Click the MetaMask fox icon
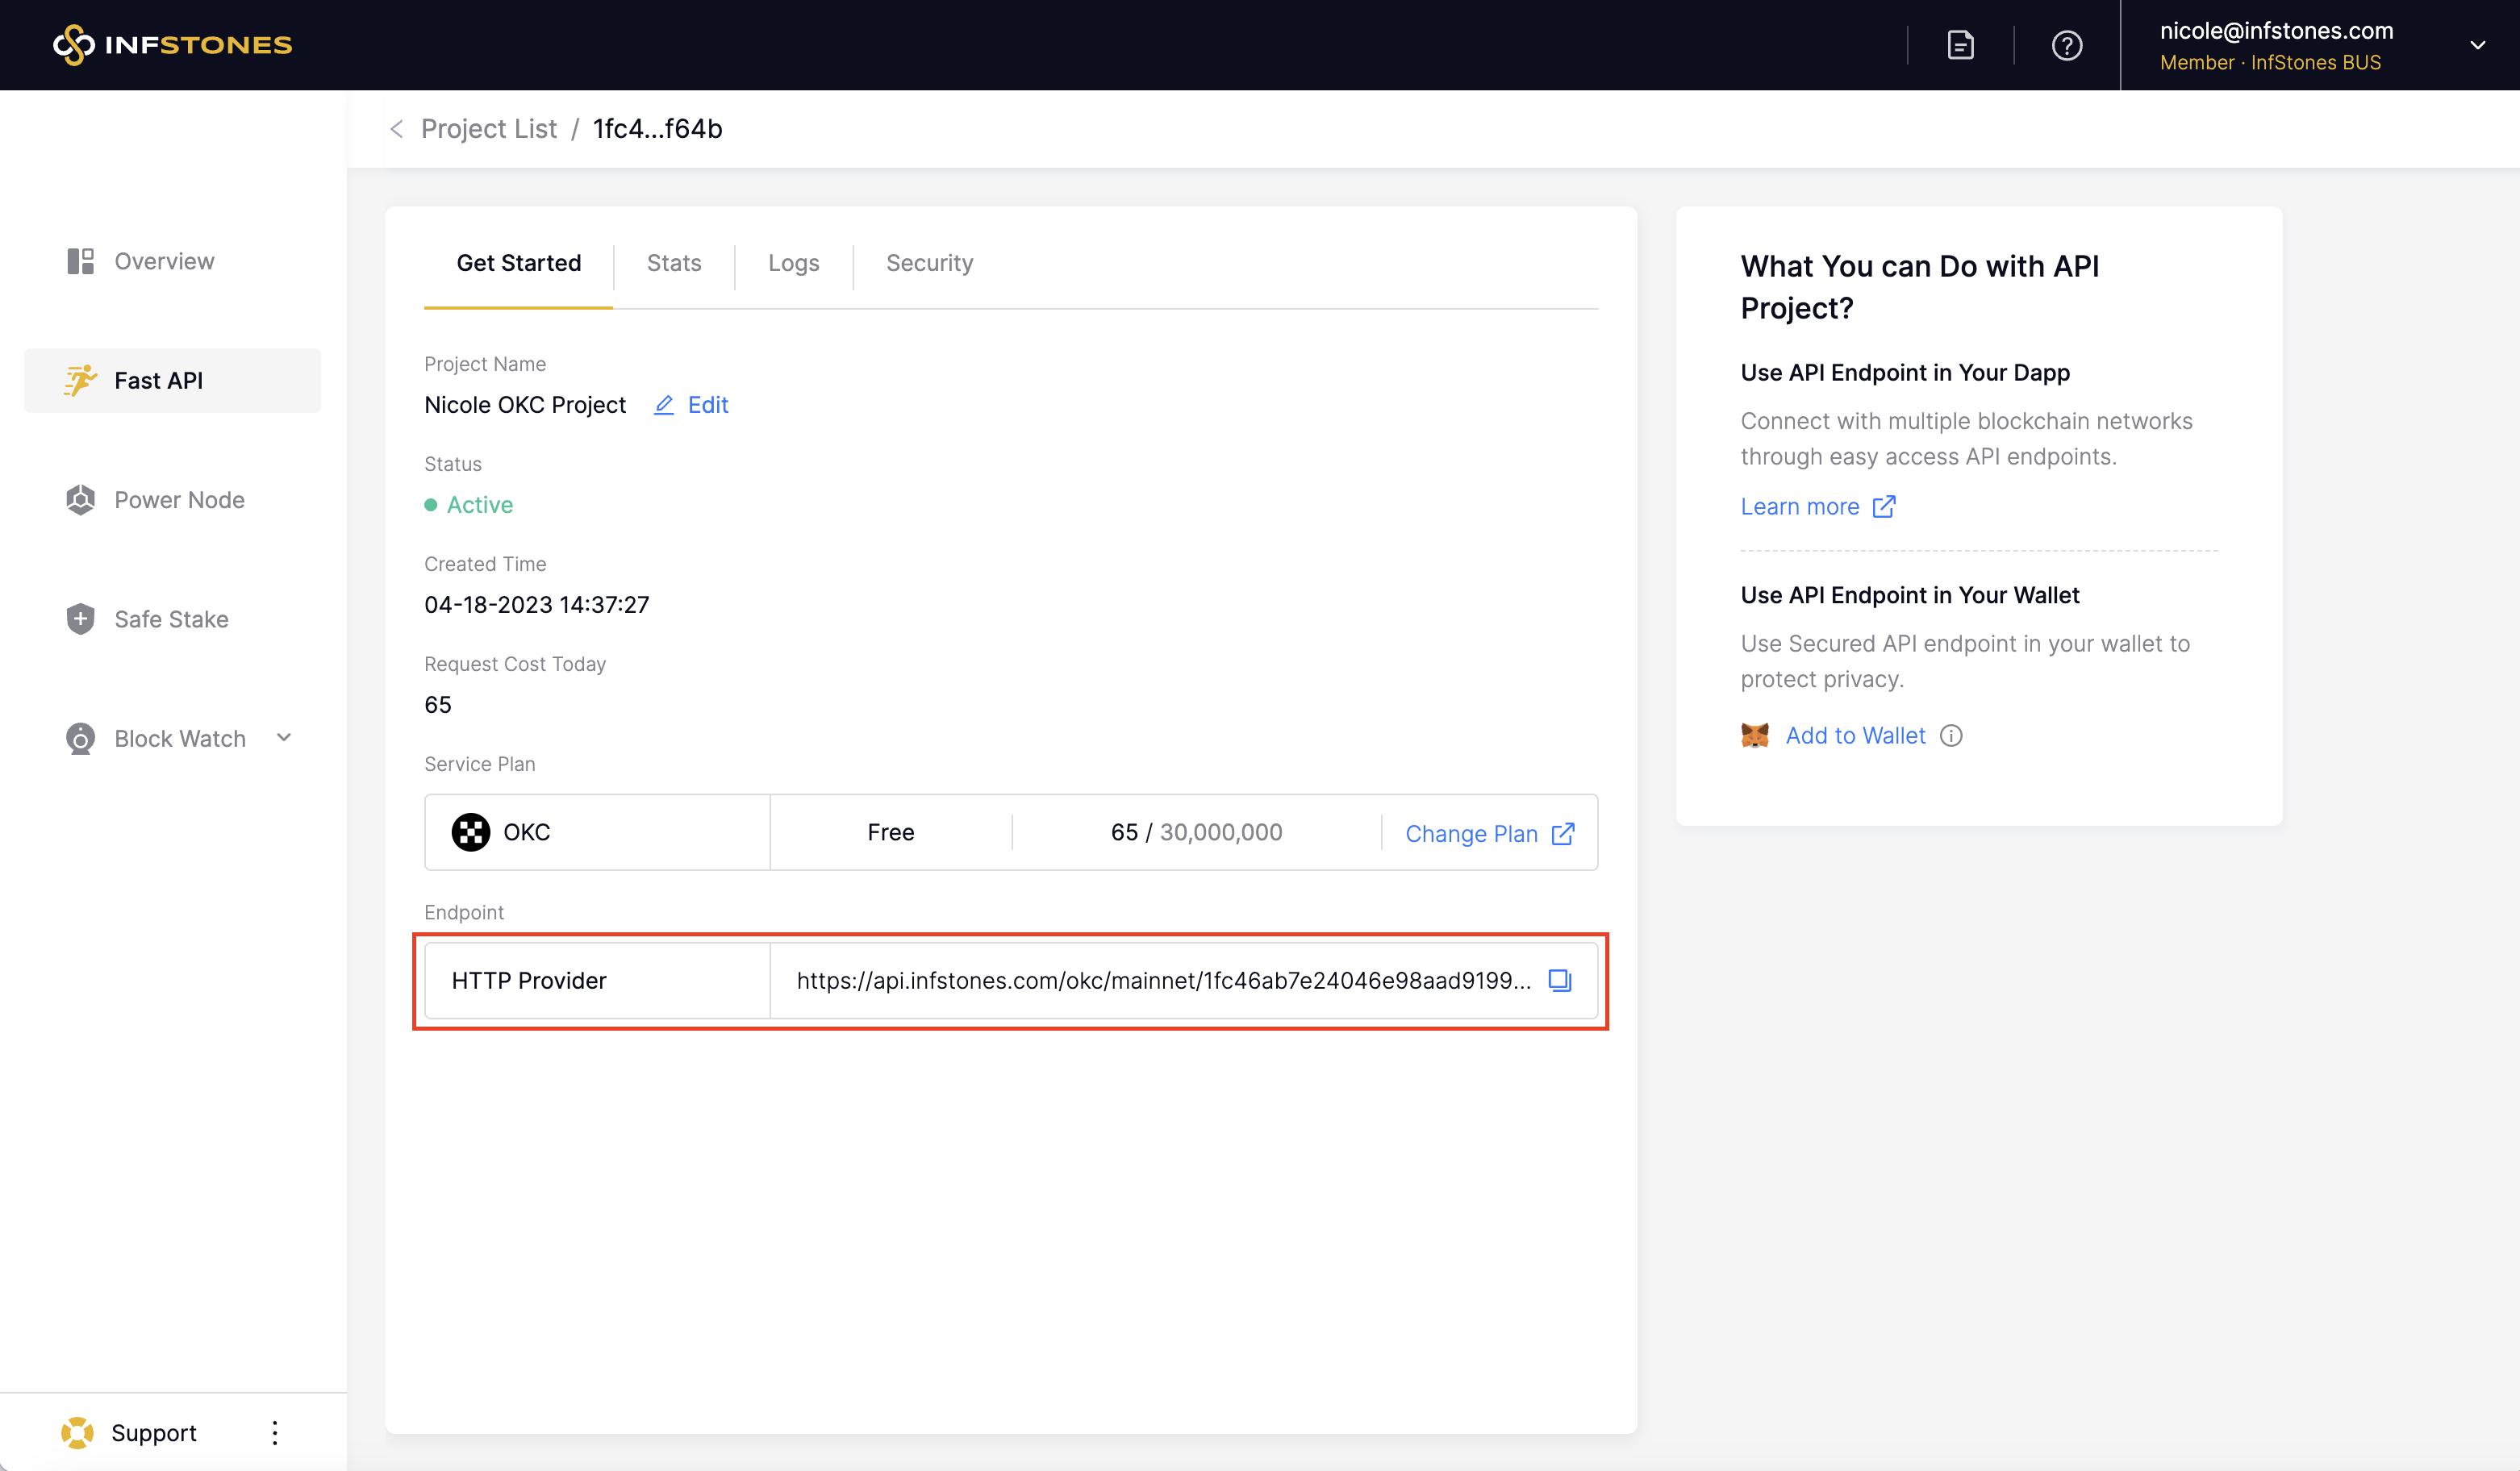Image resolution: width=2520 pixels, height=1471 pixels. pyautogui.click(x=1754, y=736)
